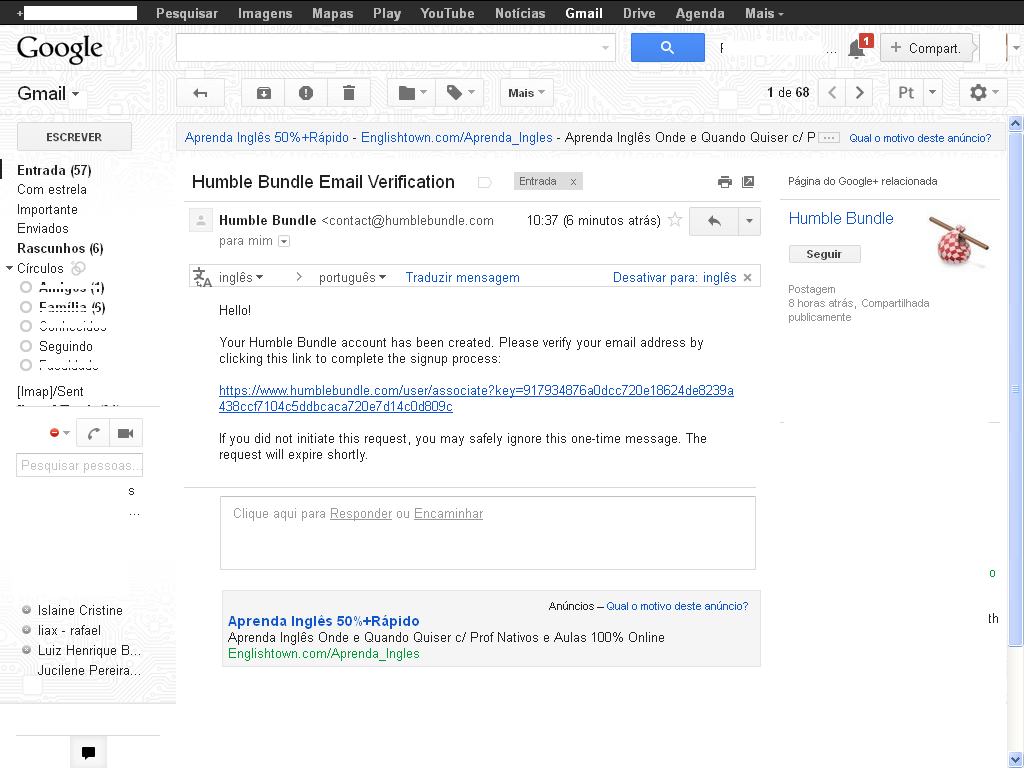Open the Humble Bundle verification link
The width and height of the screenshot is (1024, 768).
476,398
